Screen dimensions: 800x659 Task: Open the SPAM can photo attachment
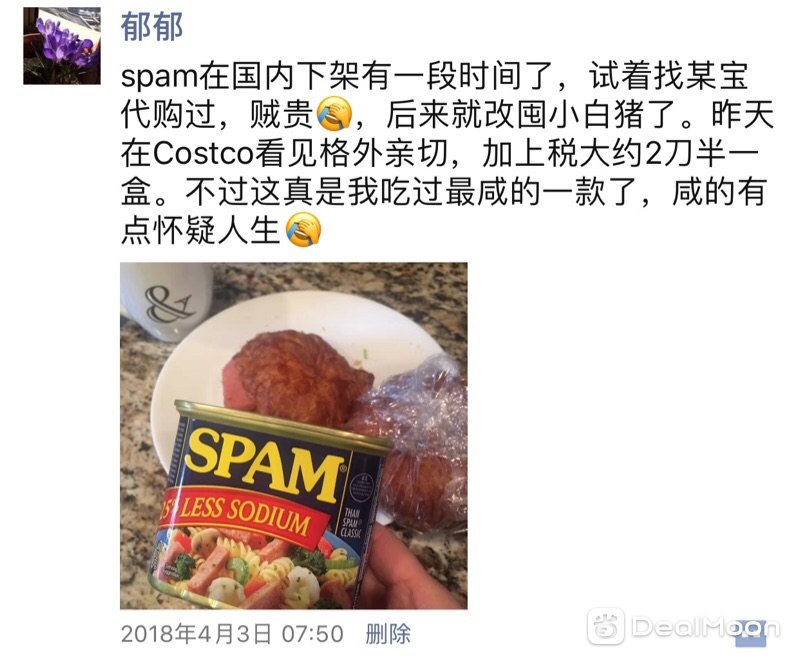coord(293,436)
